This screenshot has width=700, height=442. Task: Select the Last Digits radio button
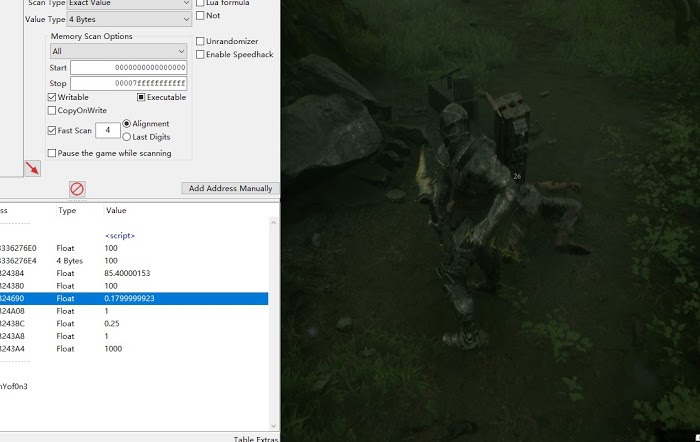pos(126,137)
